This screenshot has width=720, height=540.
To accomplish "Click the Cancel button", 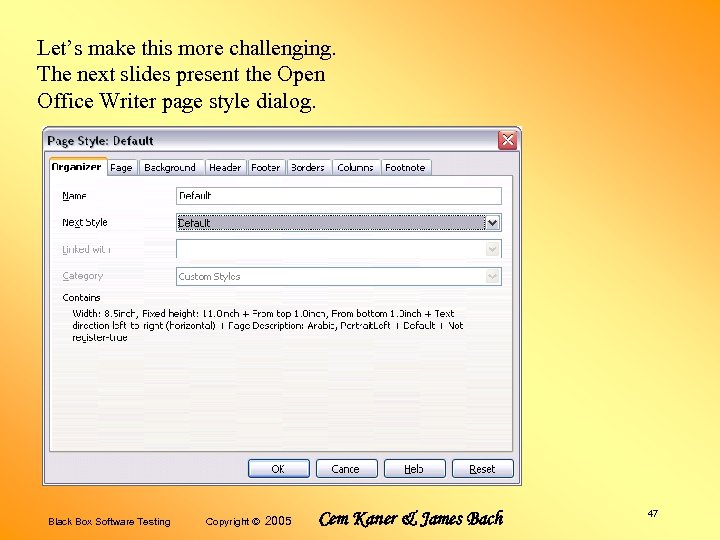I will pos(347,469).
